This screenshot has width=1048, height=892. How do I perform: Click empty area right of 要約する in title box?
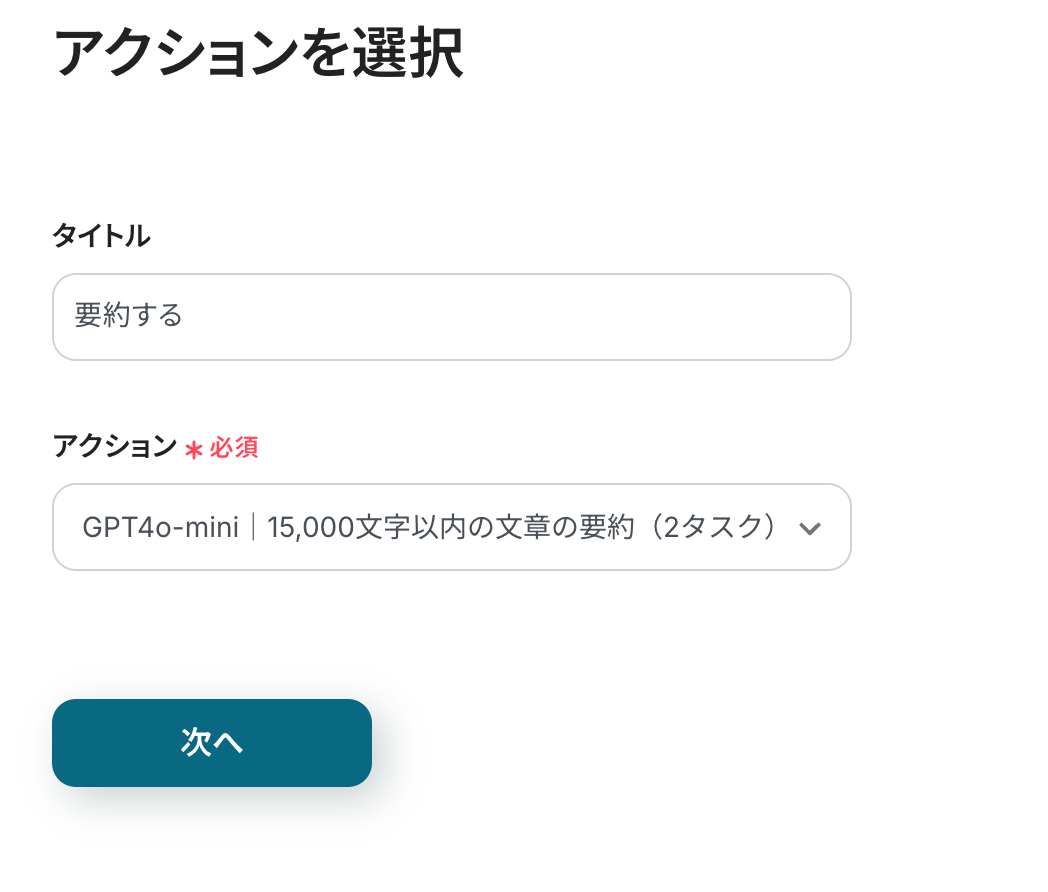pyautogui.click(x=520, y=317)
